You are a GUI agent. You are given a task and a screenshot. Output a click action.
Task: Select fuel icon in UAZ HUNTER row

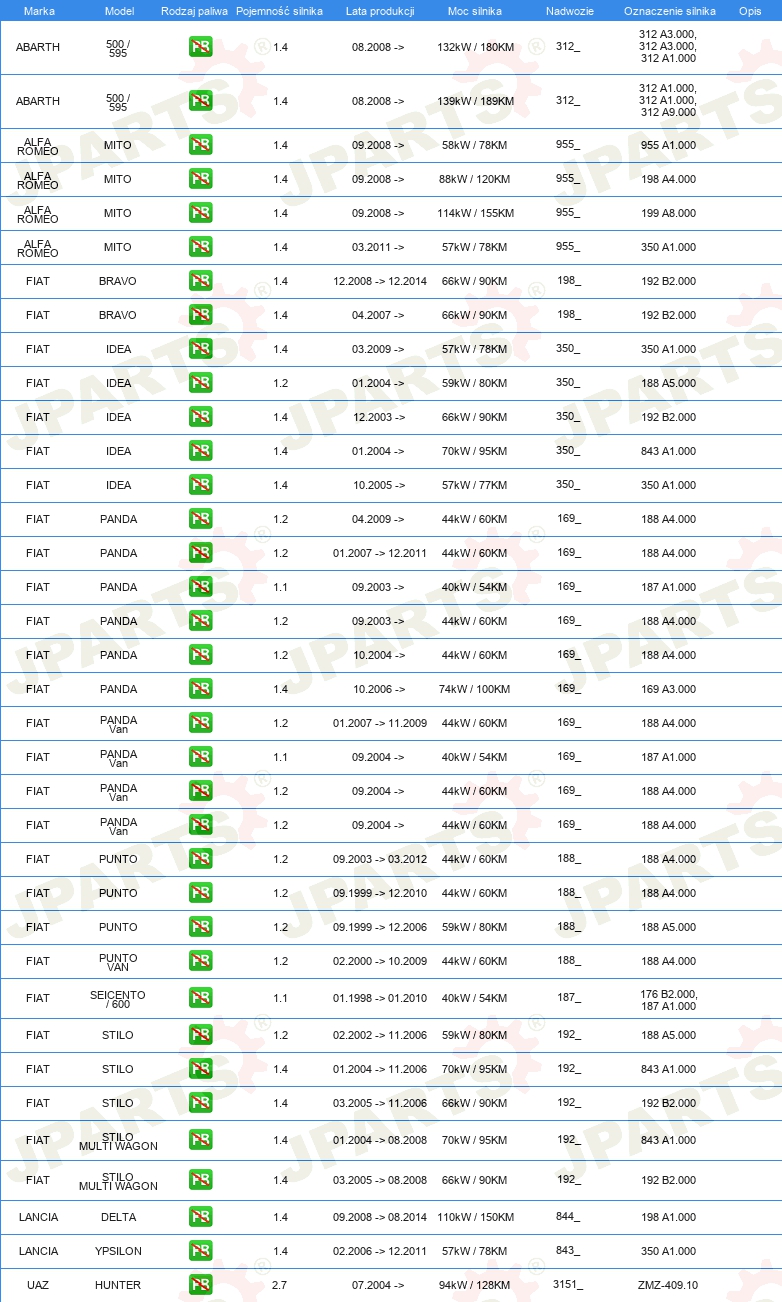tap(201, 1284)
